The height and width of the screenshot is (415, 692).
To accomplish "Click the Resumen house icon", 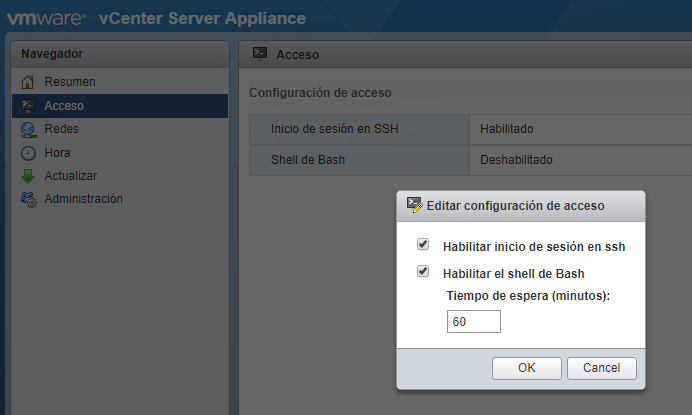I will [28, 82].
